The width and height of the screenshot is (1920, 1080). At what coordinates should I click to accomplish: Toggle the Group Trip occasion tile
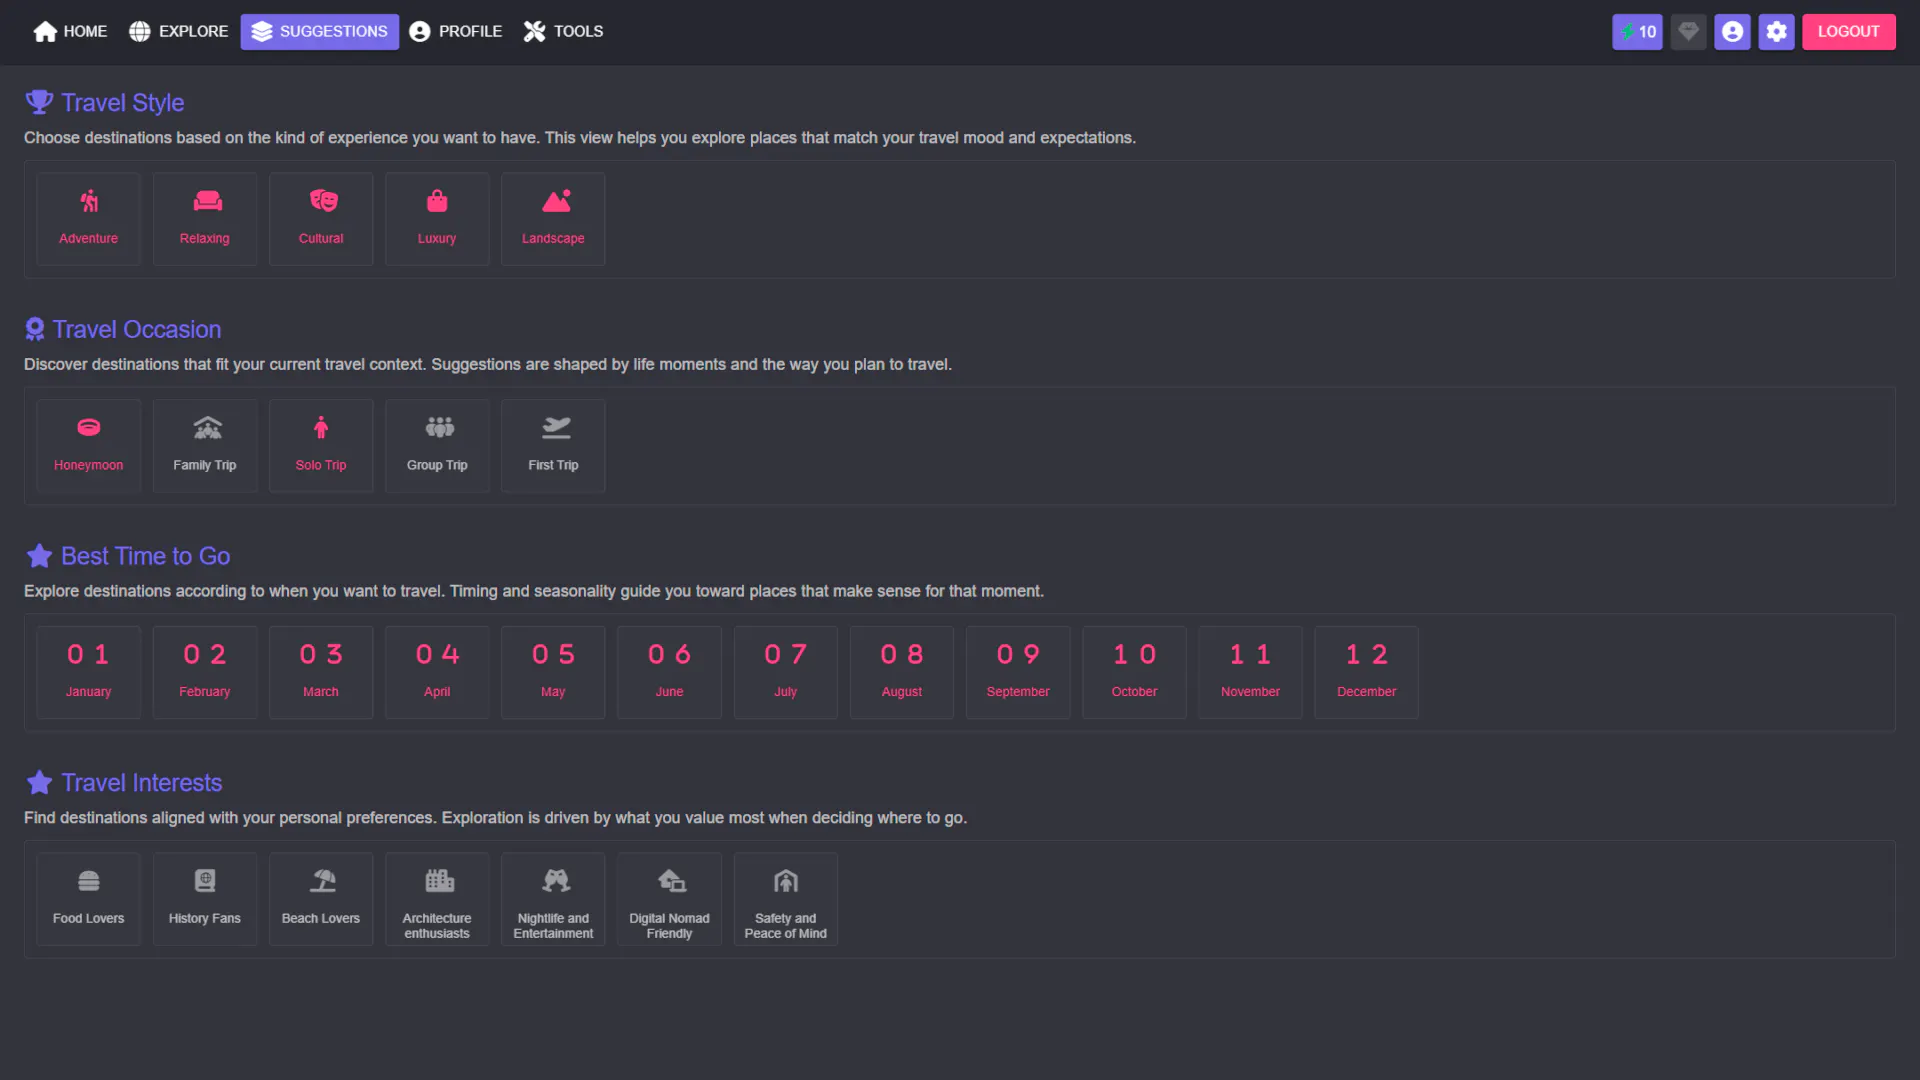[437, 446]
